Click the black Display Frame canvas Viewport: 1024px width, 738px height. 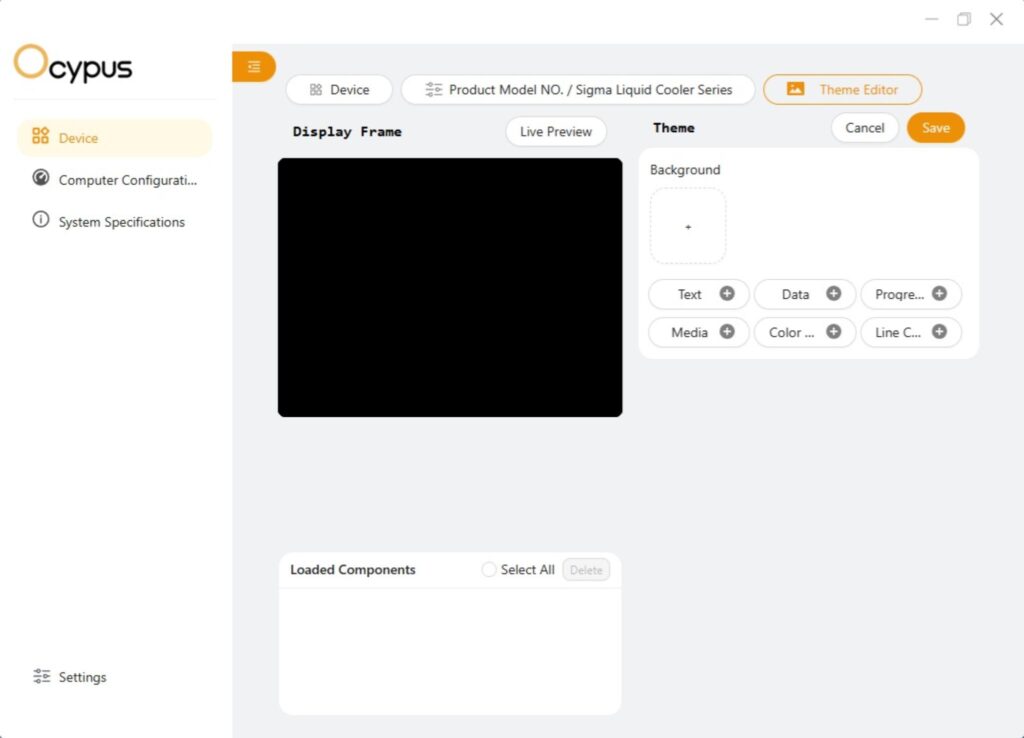point(450,287)
